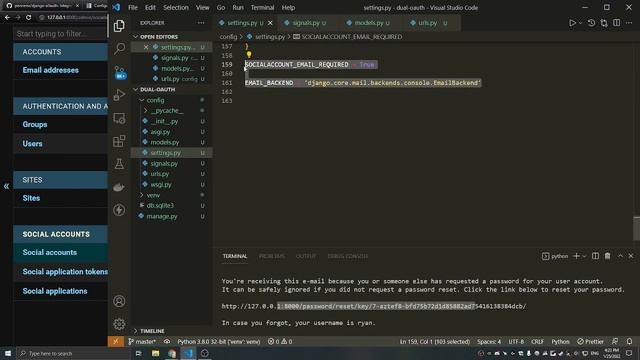
Task: Open the Selection menu
Action: [x=176, y=7]
